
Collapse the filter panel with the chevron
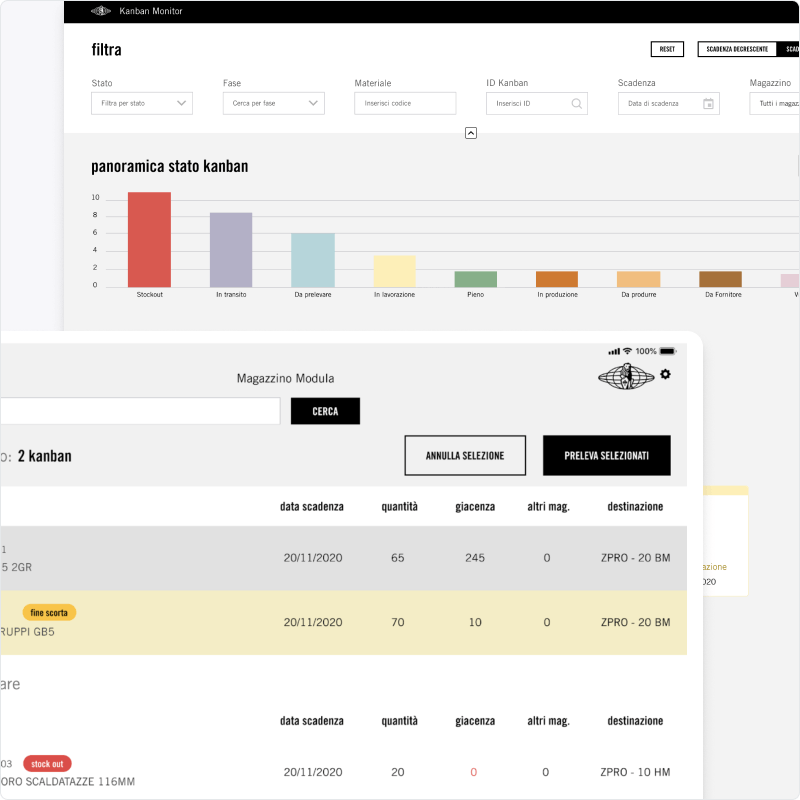click(x=470, y=132)
